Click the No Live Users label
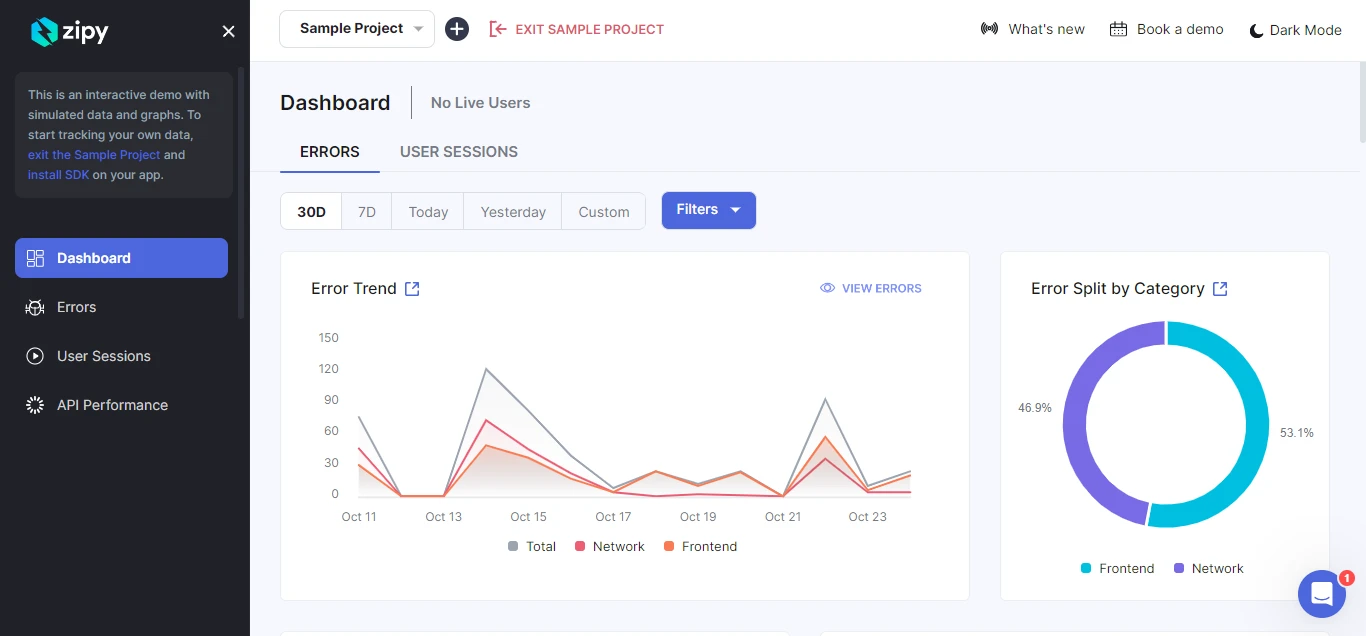Screen dimensions: 1366x636 (x=481, y=103)
